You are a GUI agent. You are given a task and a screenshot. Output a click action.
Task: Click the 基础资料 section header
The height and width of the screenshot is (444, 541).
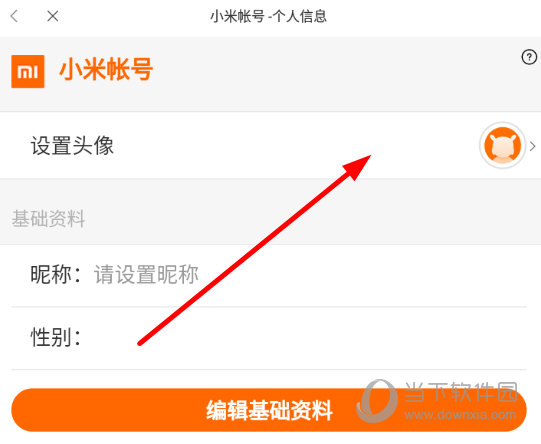(x=48, y=219)
